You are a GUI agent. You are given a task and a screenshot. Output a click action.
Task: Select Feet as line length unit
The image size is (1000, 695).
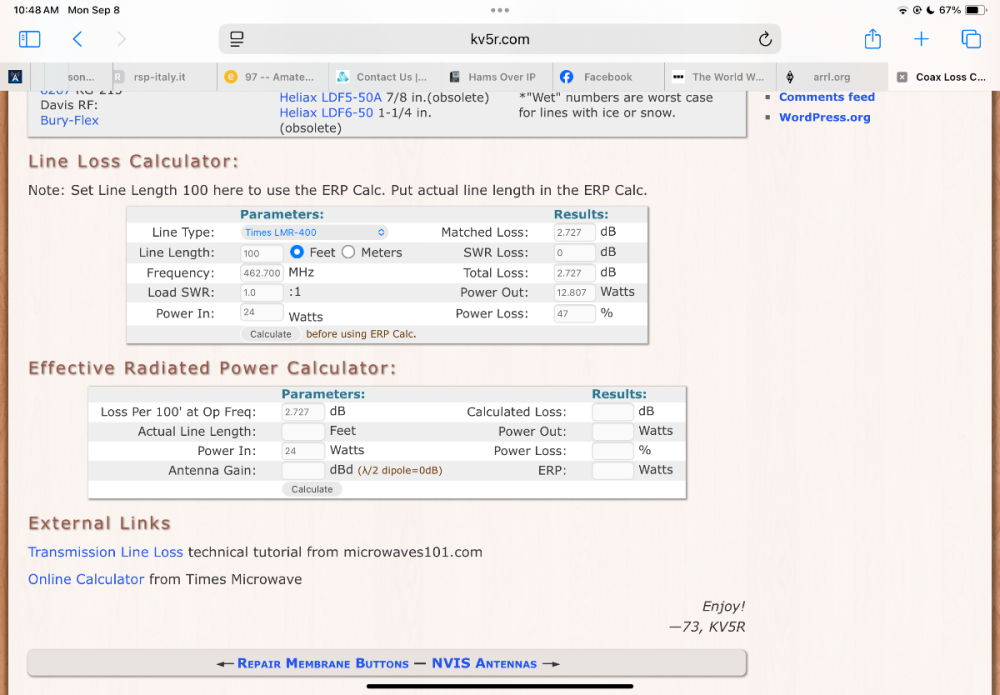pyautogui.click(x=297, y=253)
